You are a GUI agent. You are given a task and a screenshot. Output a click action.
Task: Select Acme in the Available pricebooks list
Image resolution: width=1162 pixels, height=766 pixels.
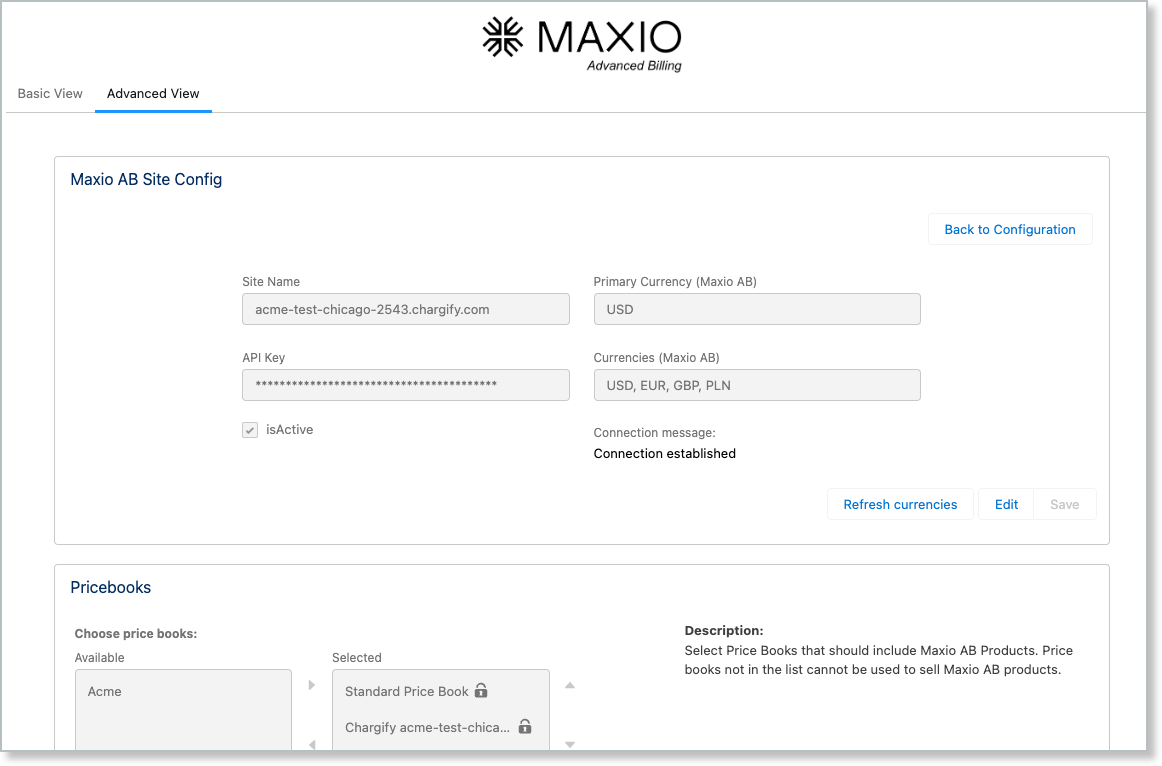tap(105, 691)
